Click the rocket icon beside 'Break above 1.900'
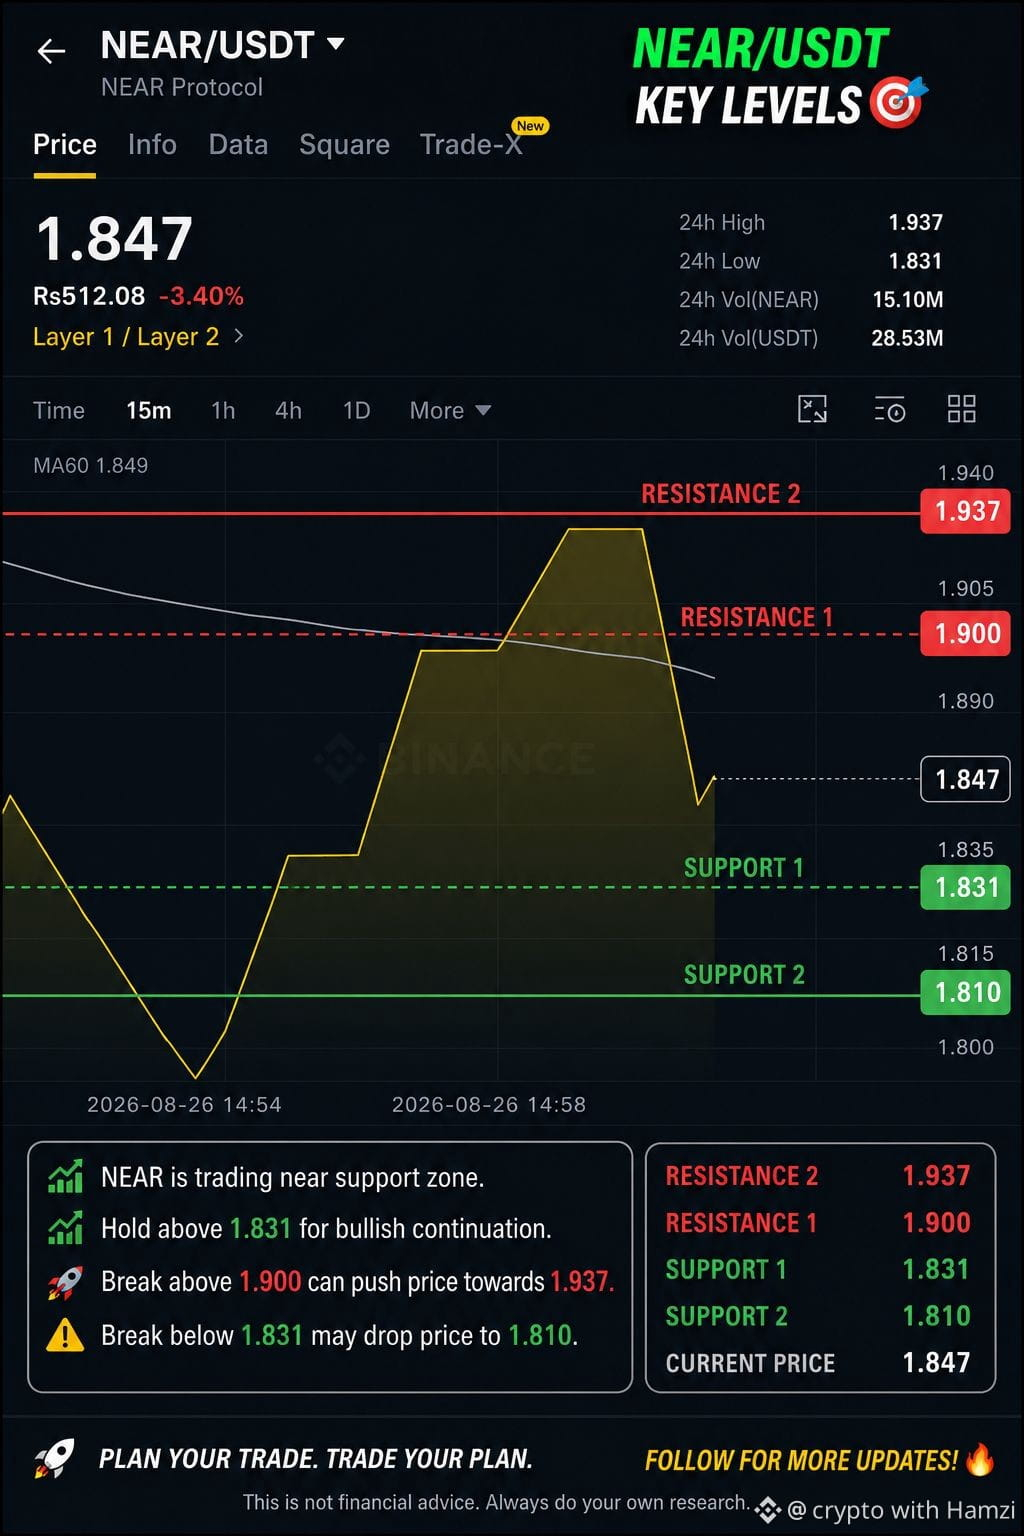 (x=65, y=1283)
